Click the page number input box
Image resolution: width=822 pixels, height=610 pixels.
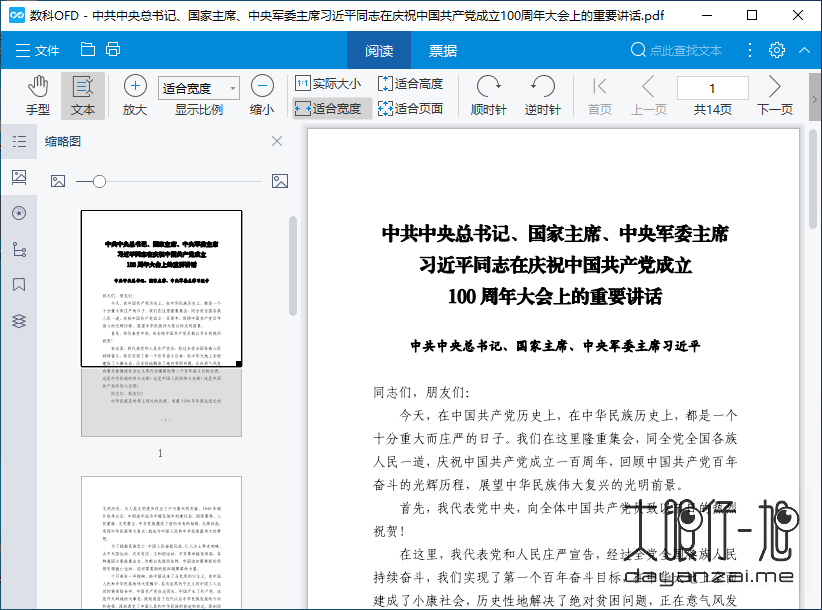click(712, 88)
